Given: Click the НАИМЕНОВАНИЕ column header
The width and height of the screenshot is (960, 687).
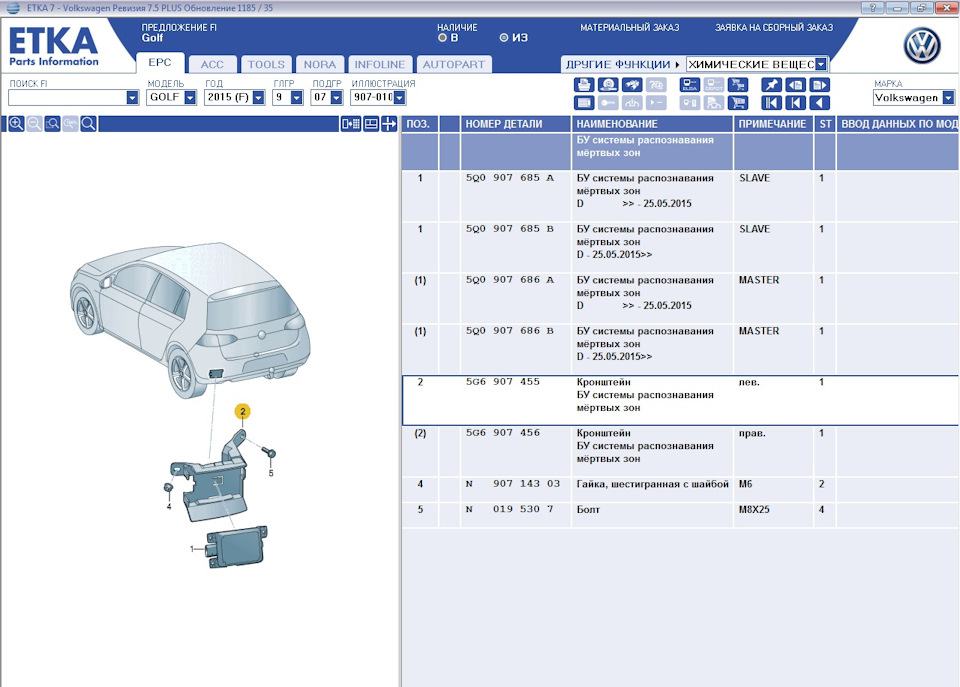Looking at the screenshot, I should (x=652, y=124).
